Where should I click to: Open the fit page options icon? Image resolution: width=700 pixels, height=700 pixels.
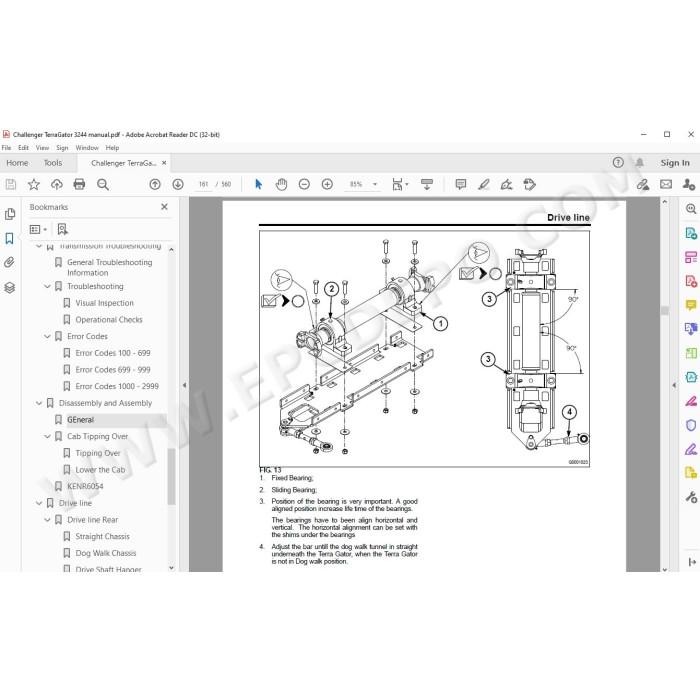(400, 184)
